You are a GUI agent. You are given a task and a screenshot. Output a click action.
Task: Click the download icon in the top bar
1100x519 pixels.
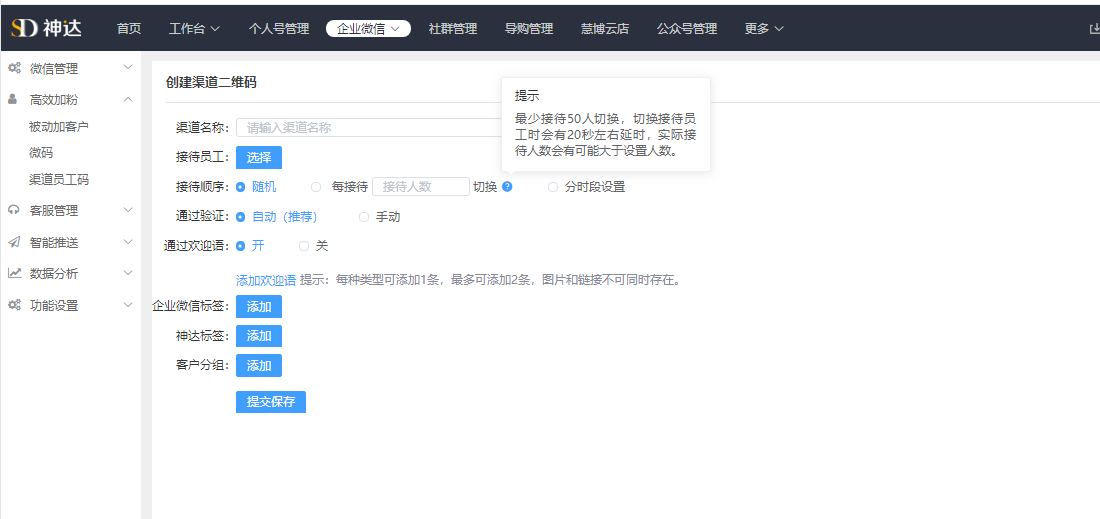(x=1094, y=29)
